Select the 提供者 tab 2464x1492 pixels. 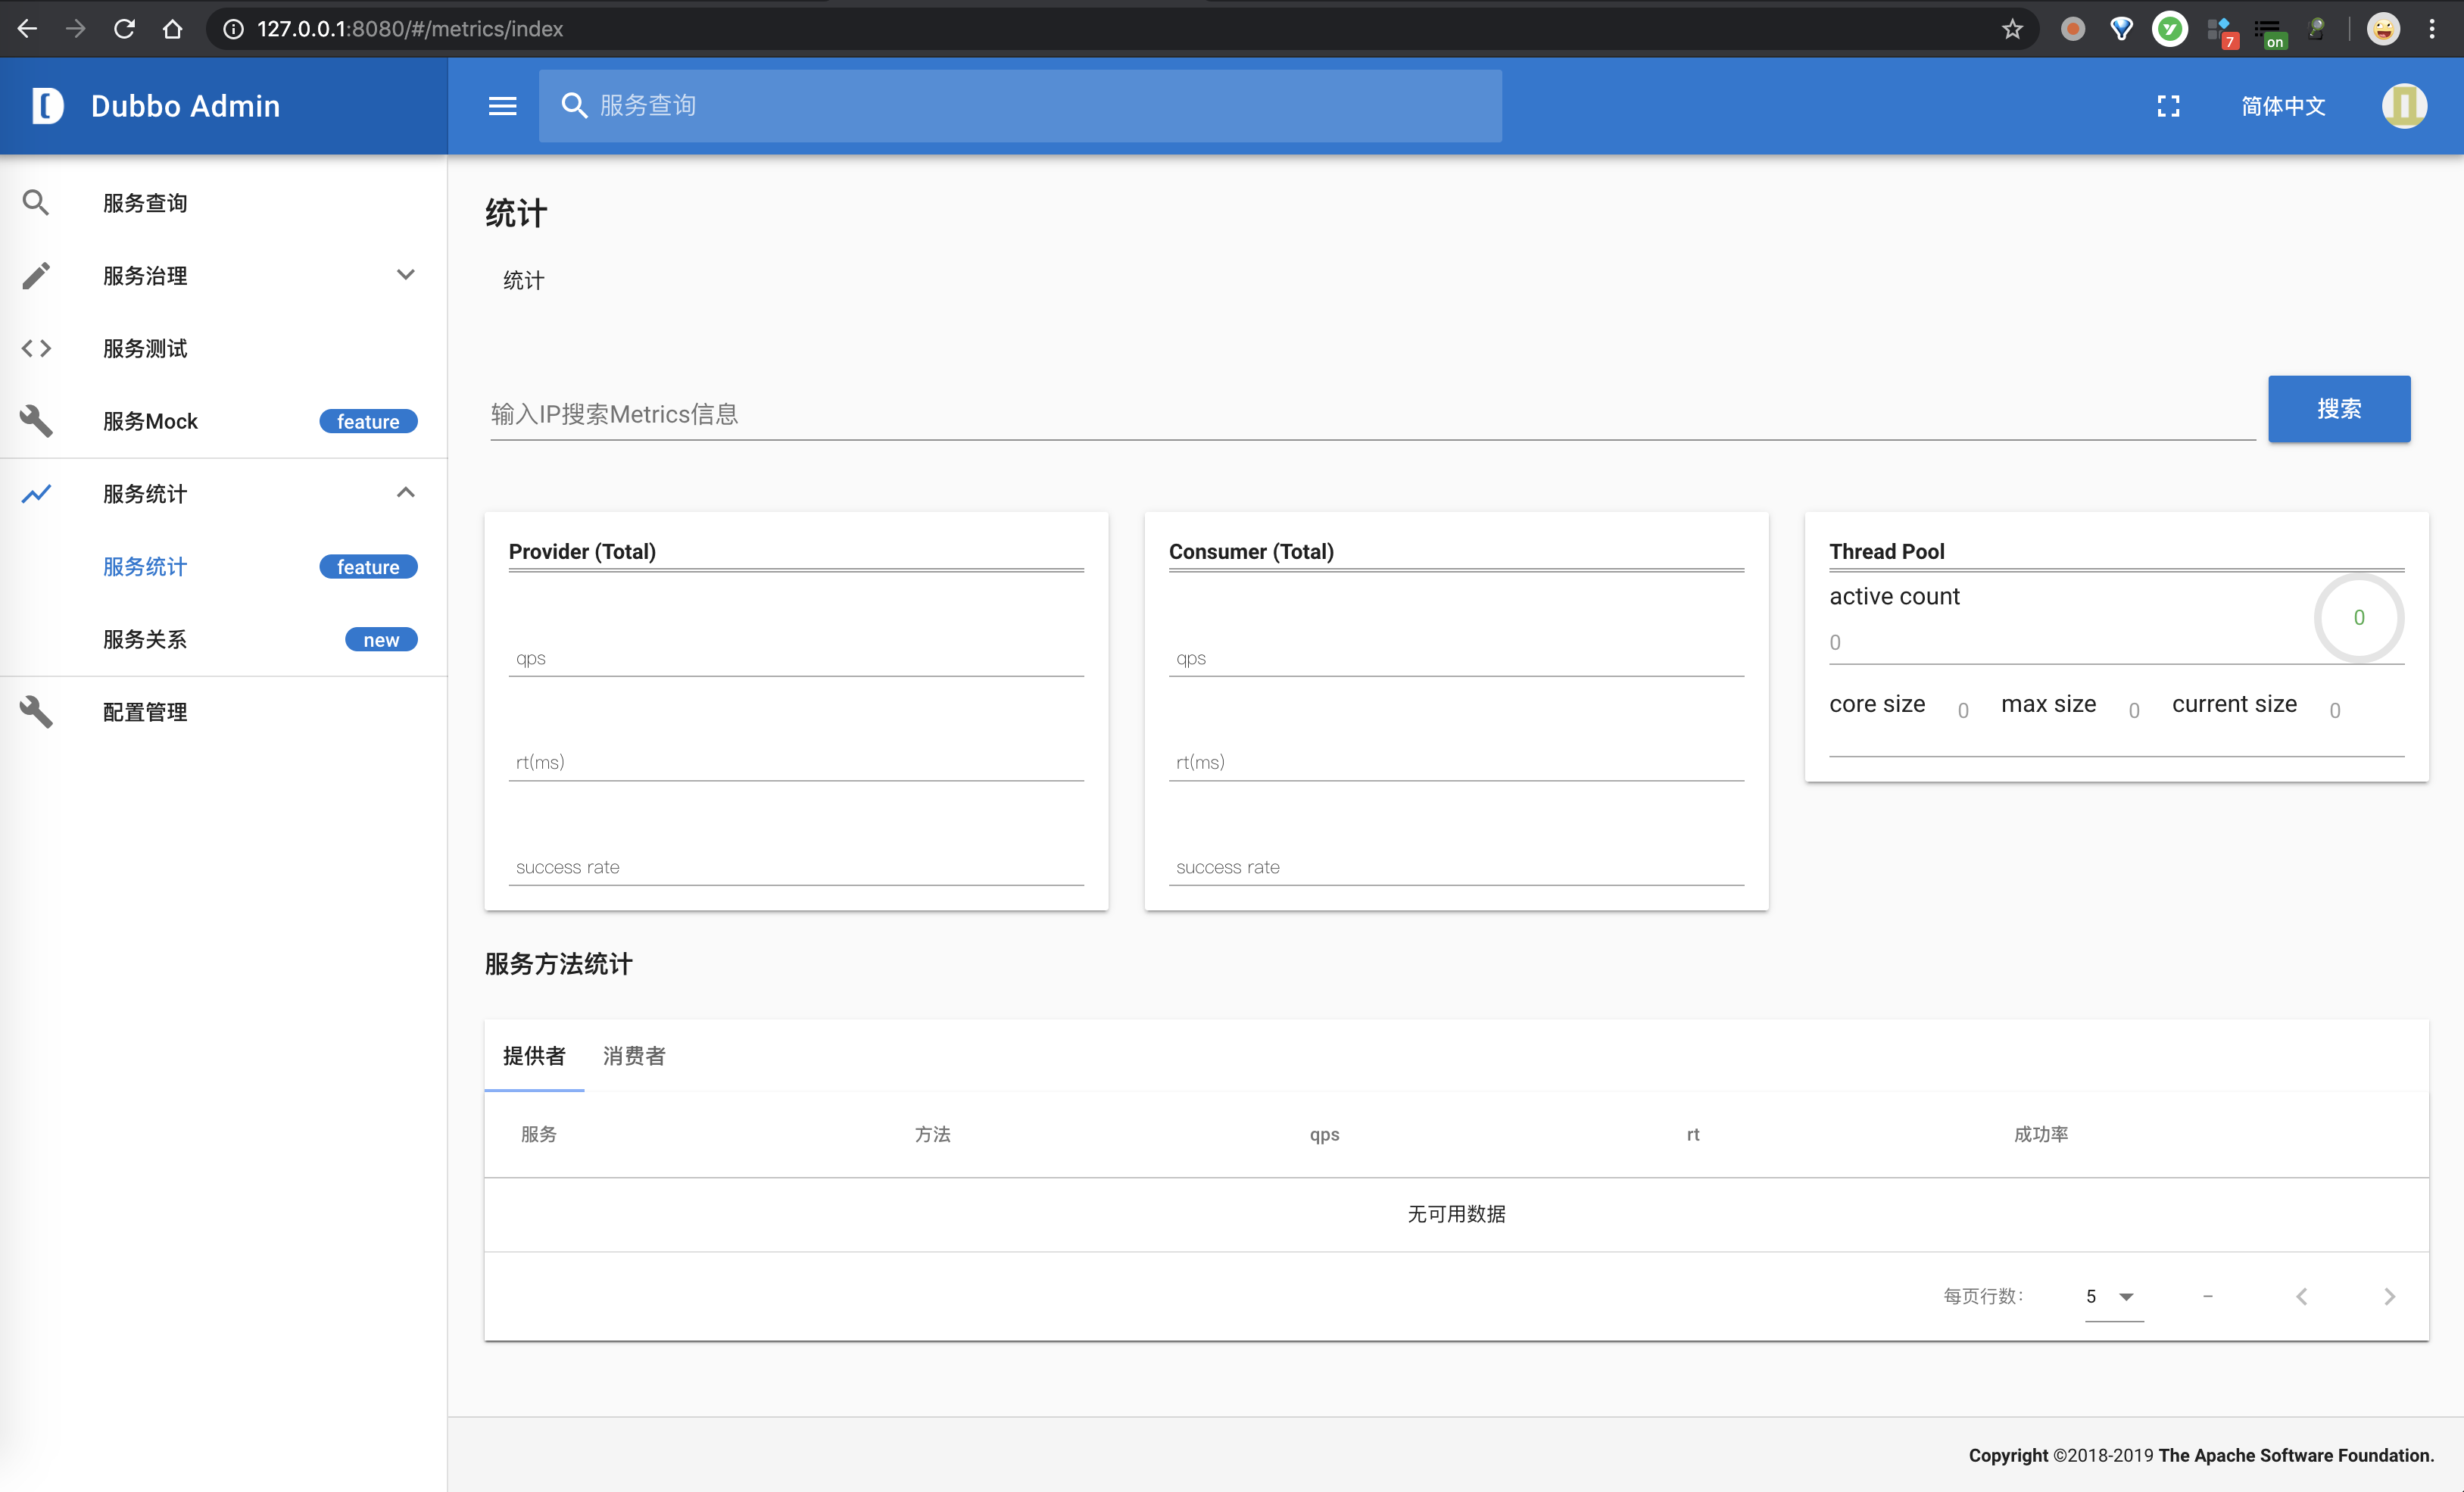point(534,1056)
